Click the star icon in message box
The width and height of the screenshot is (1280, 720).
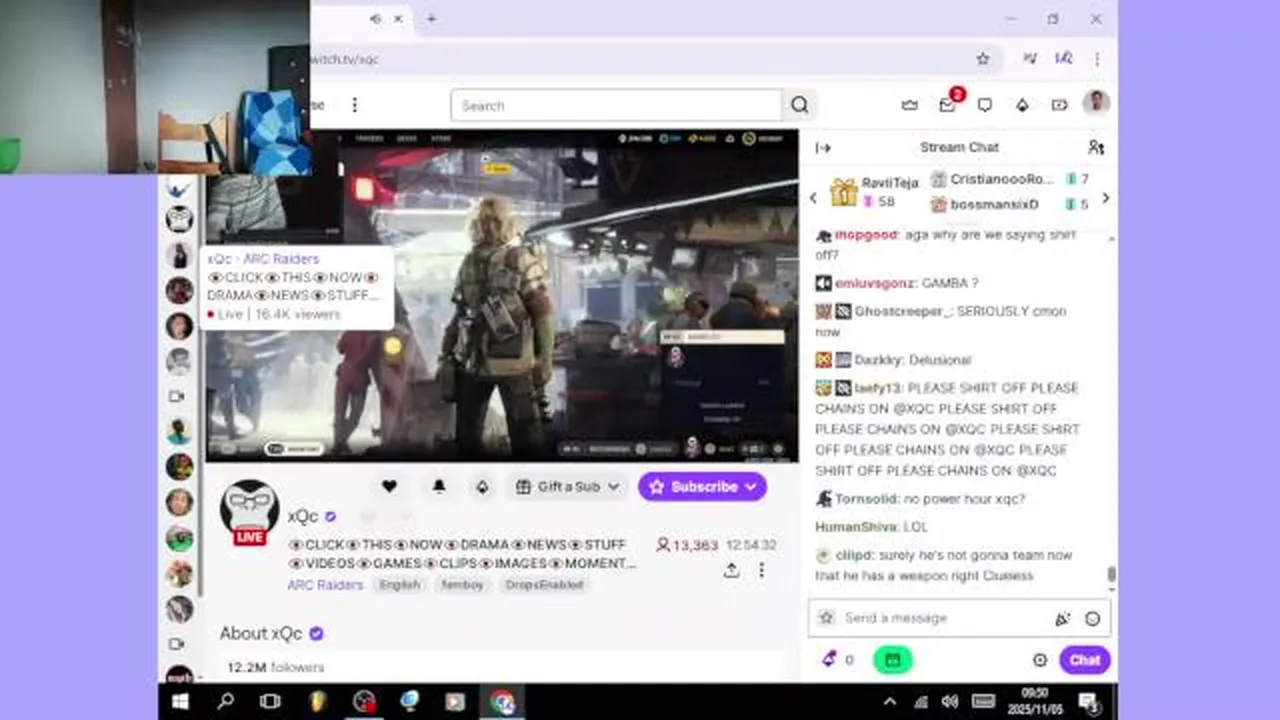826,618
